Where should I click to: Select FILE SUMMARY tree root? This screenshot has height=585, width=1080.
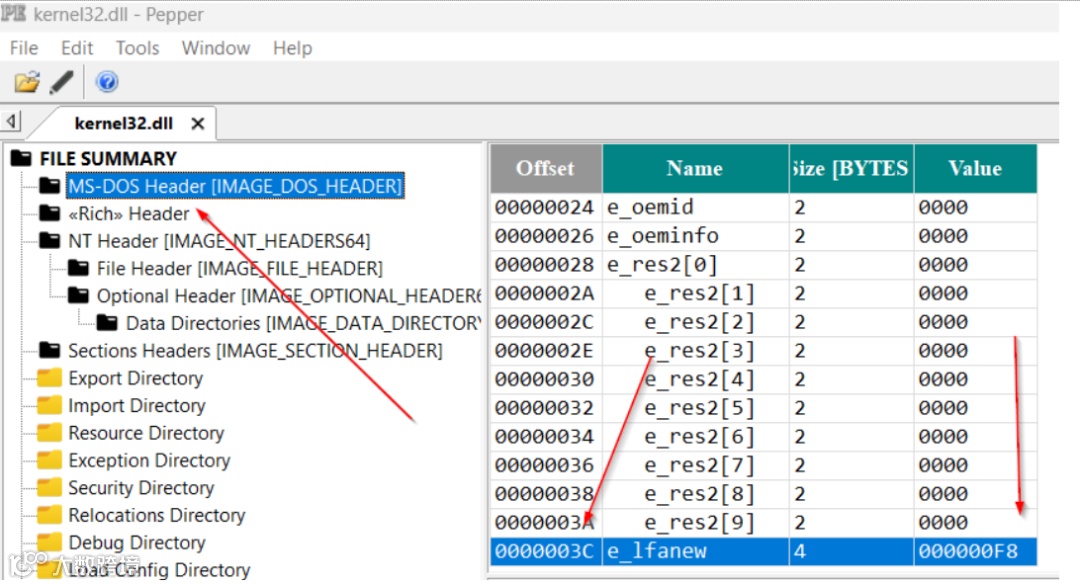pos(108,158)
